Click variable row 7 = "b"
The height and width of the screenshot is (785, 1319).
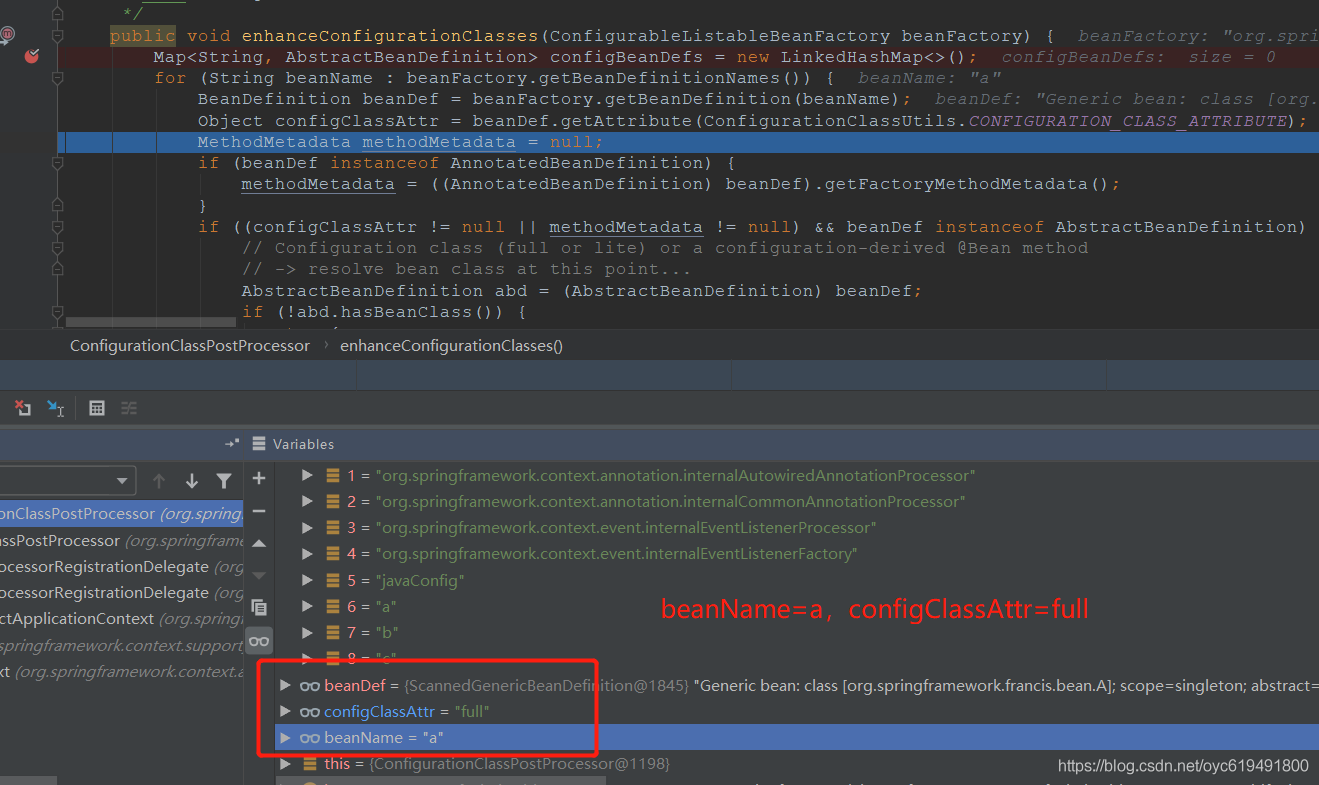pyautogui.click(x=797, y=632)
